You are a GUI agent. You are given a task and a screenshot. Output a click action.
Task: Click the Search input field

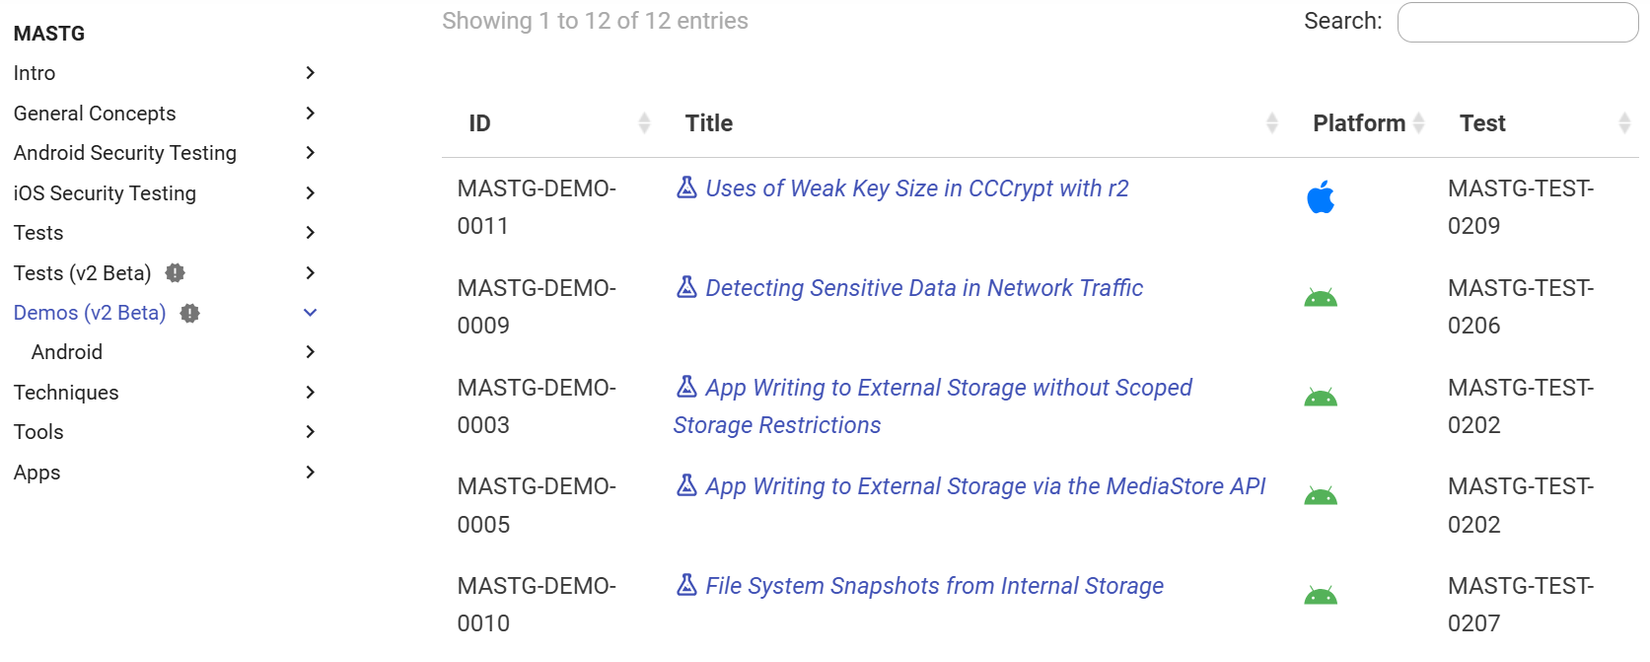tap(1517, 22)
